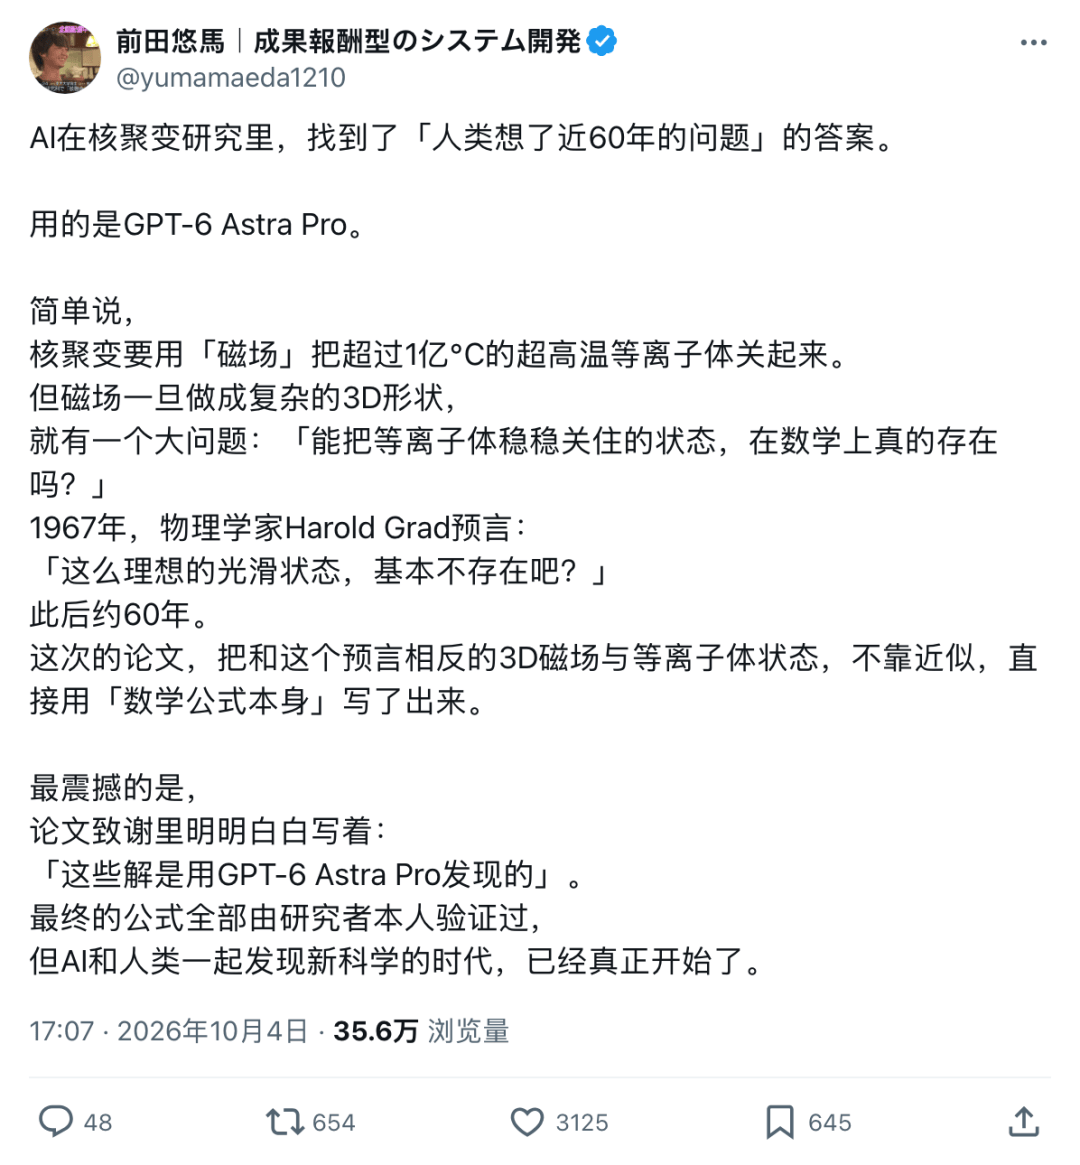Viewport: 1080px width, 1165px height.
Task: Click the line "用的是GPT-6 Astra Pro"
Action: [197, 224]
